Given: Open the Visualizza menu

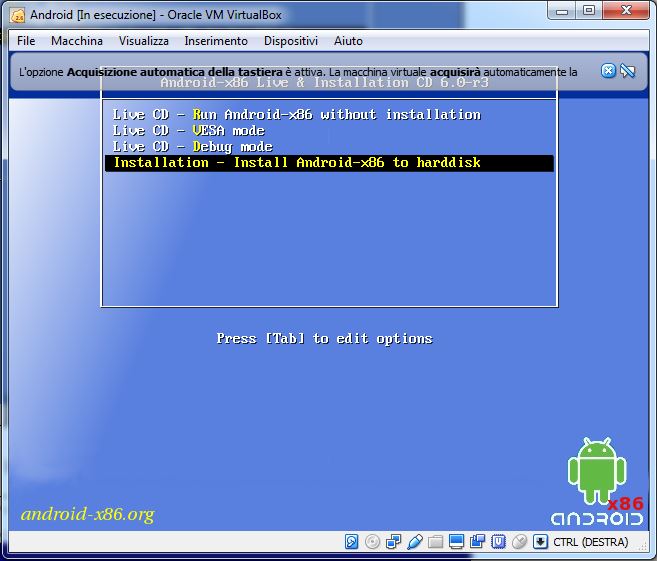Looking at the screenshot, I should pos(143,41).
